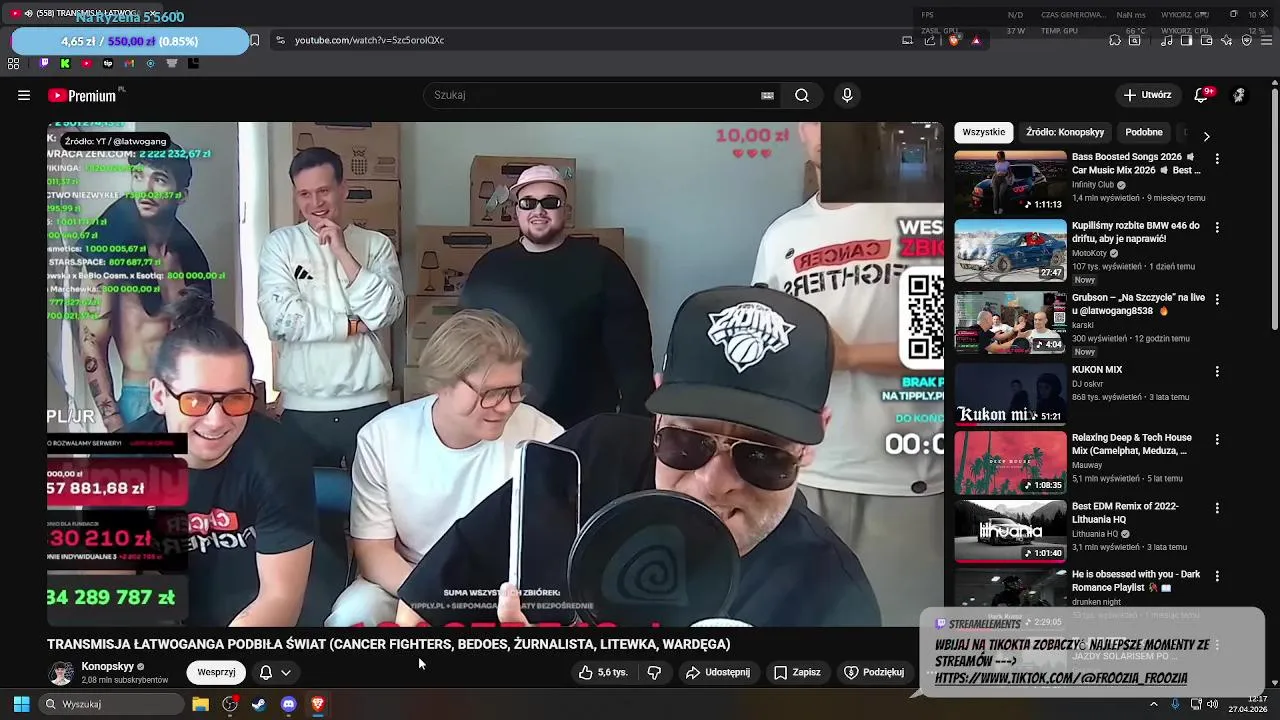Open File Explorer from taskbar

(x=200, y=704)
